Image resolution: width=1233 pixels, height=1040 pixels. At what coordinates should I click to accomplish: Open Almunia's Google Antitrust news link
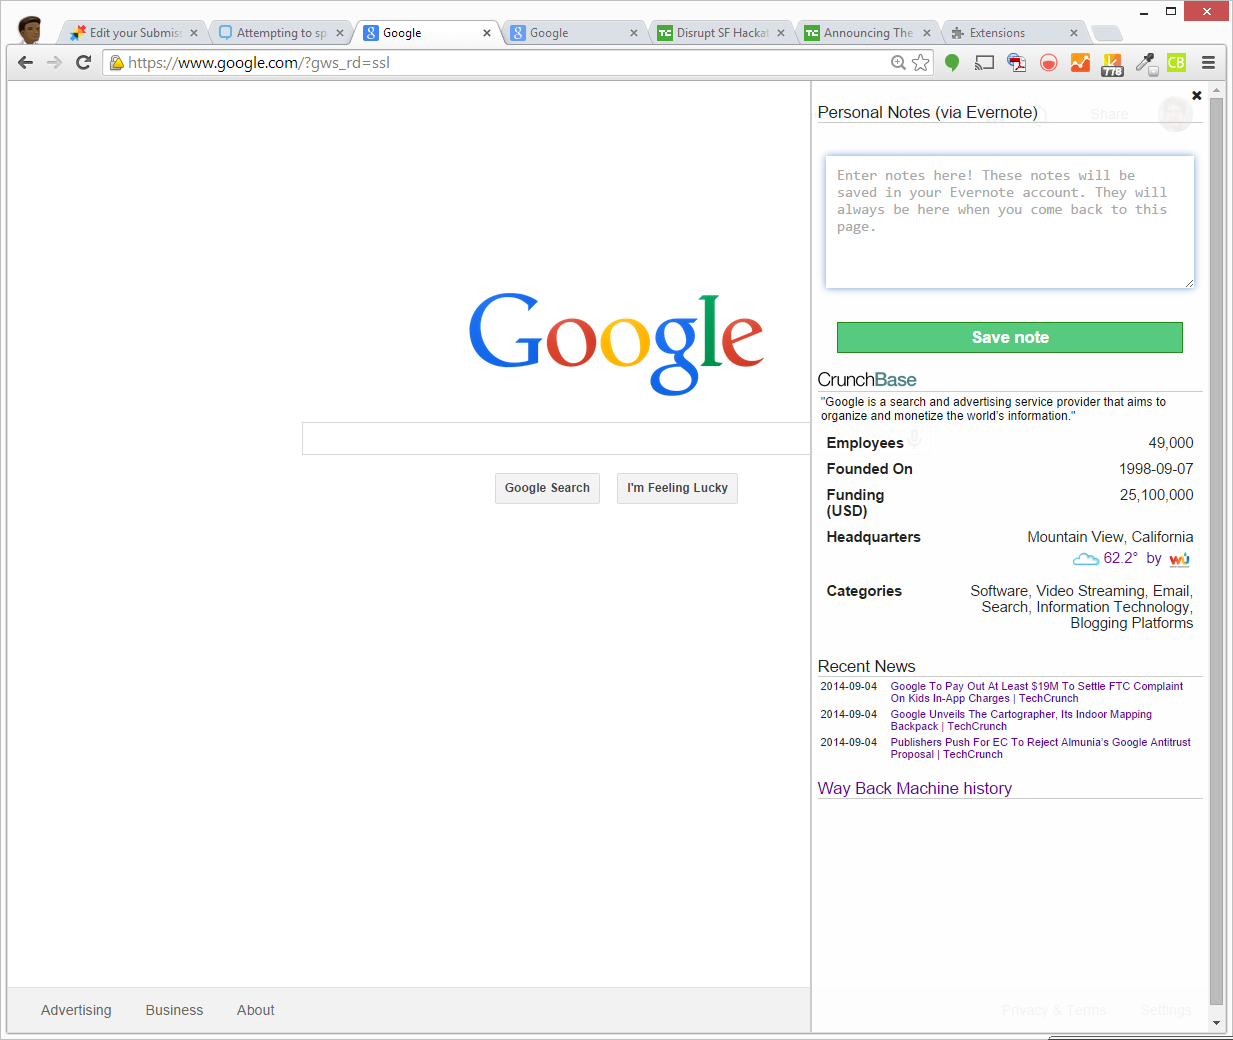pos(1040,748)
